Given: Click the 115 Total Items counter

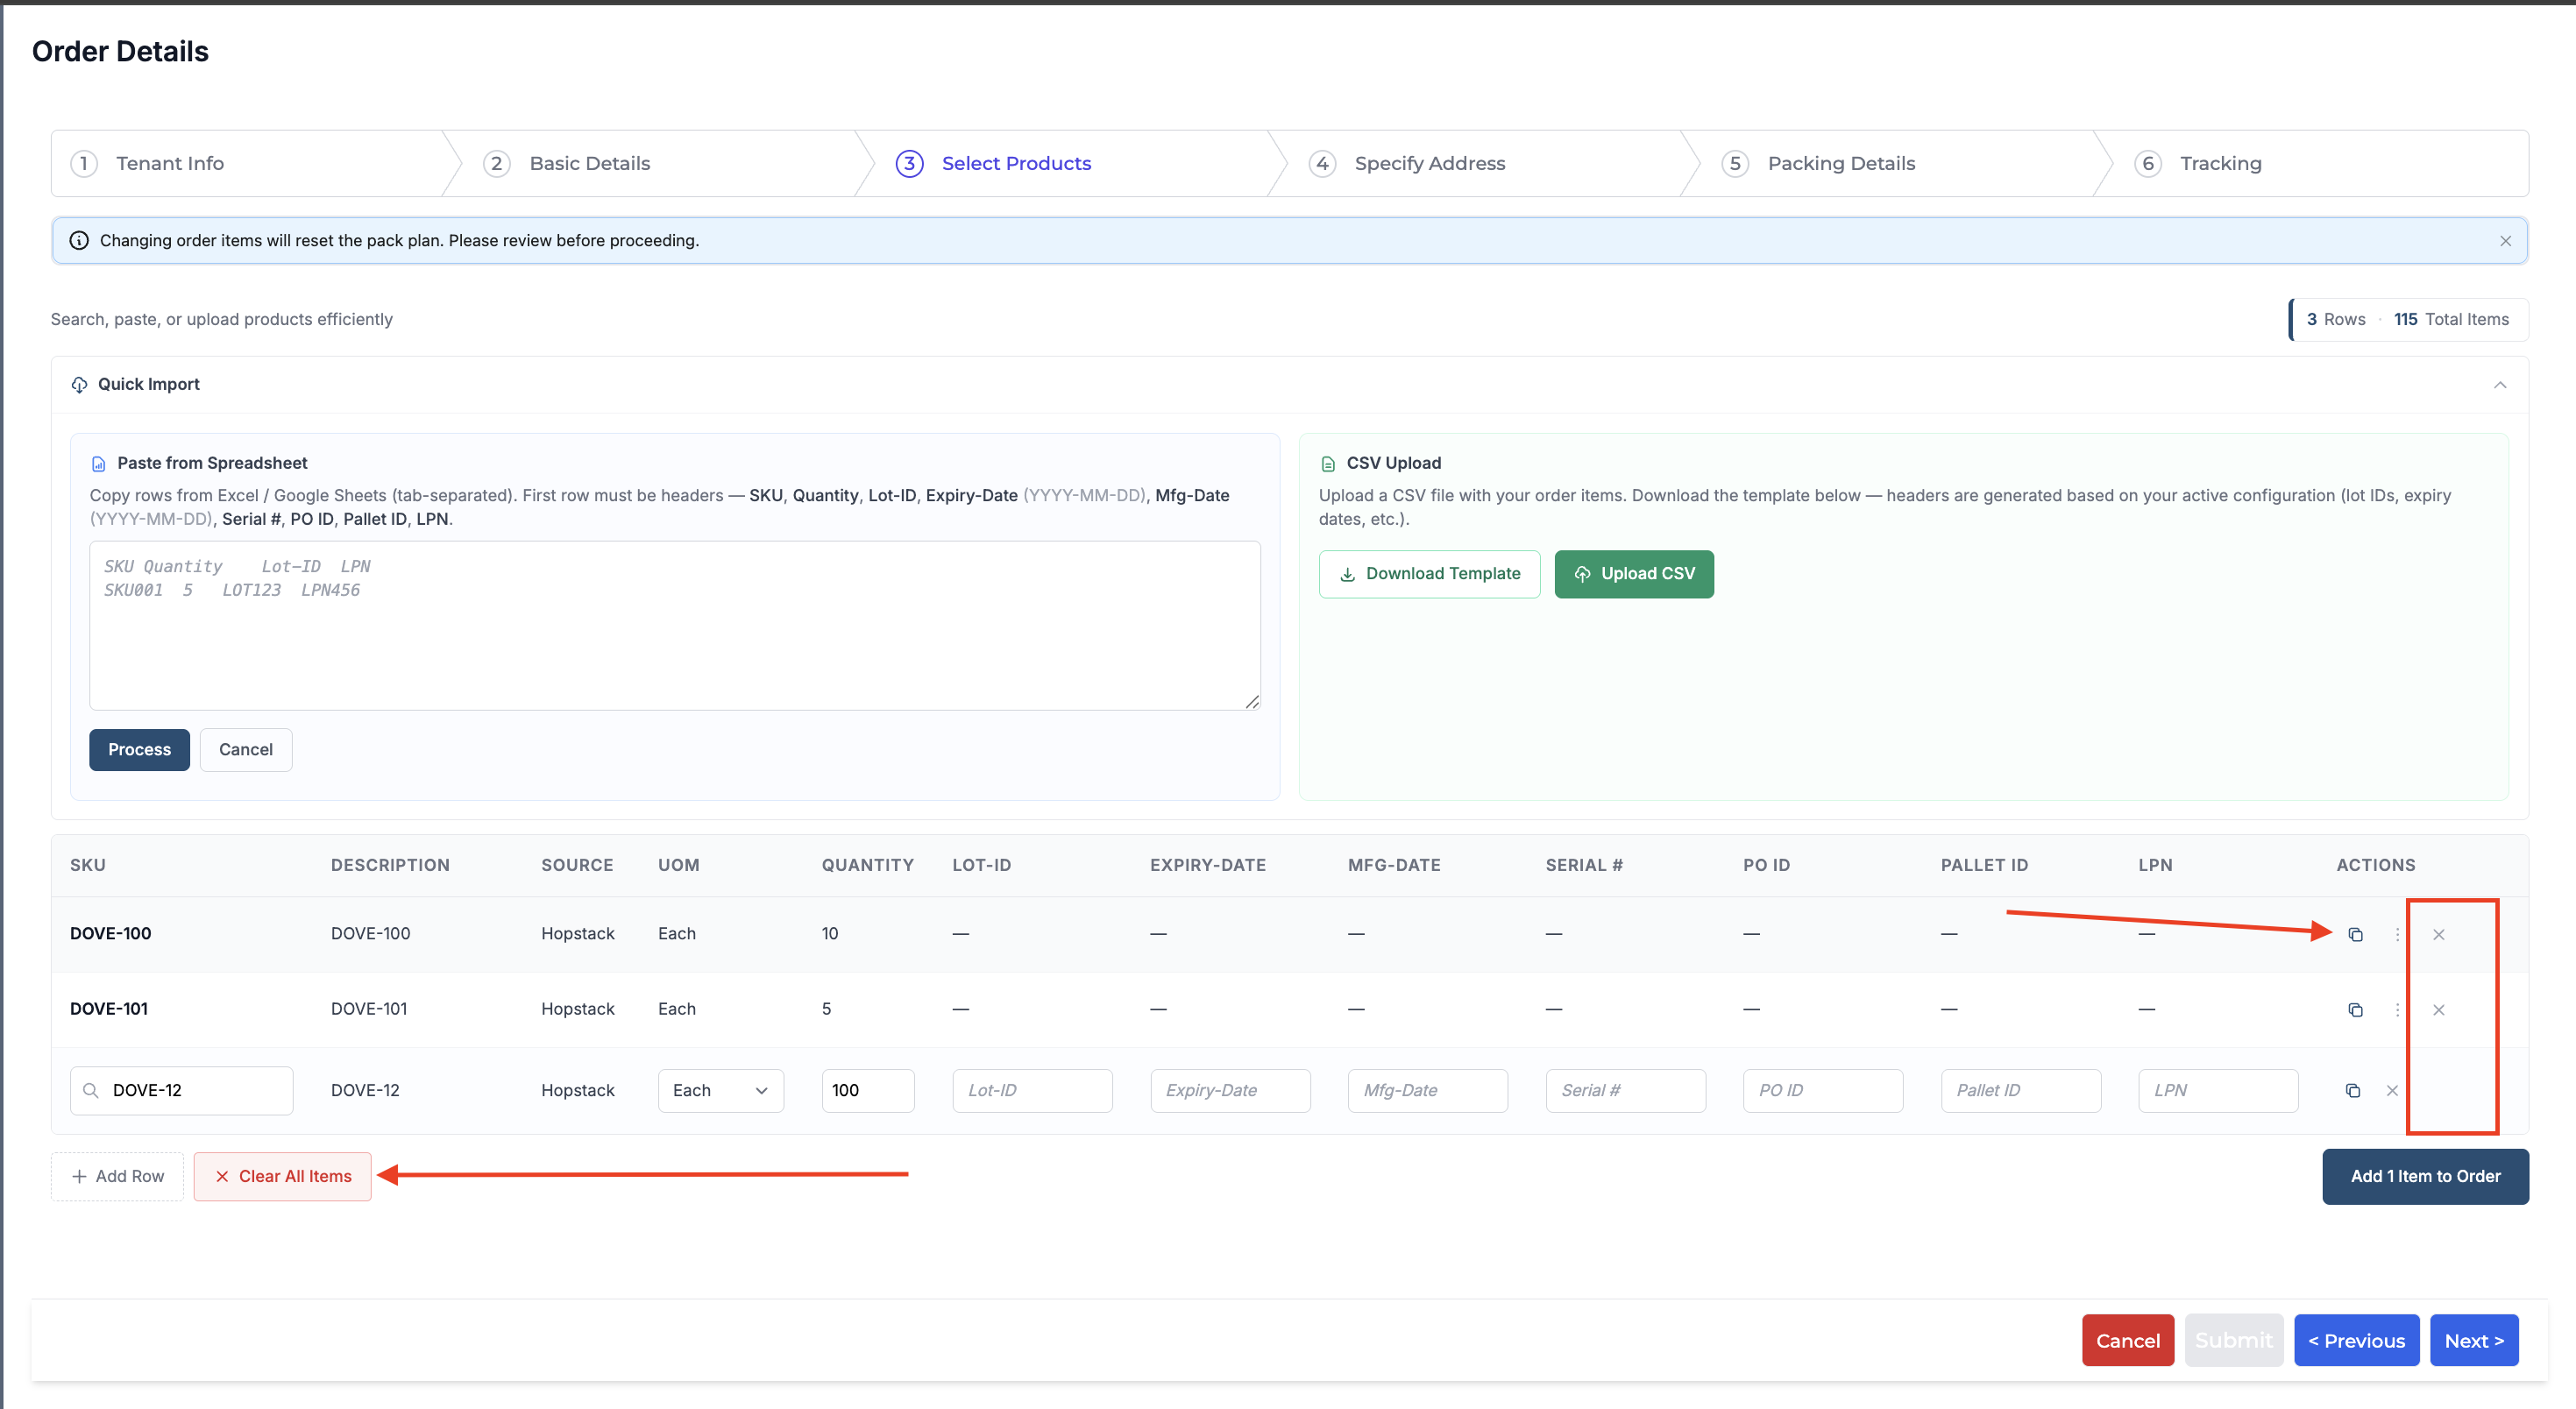Looking at the screenshot, I should click(2451, 320).
